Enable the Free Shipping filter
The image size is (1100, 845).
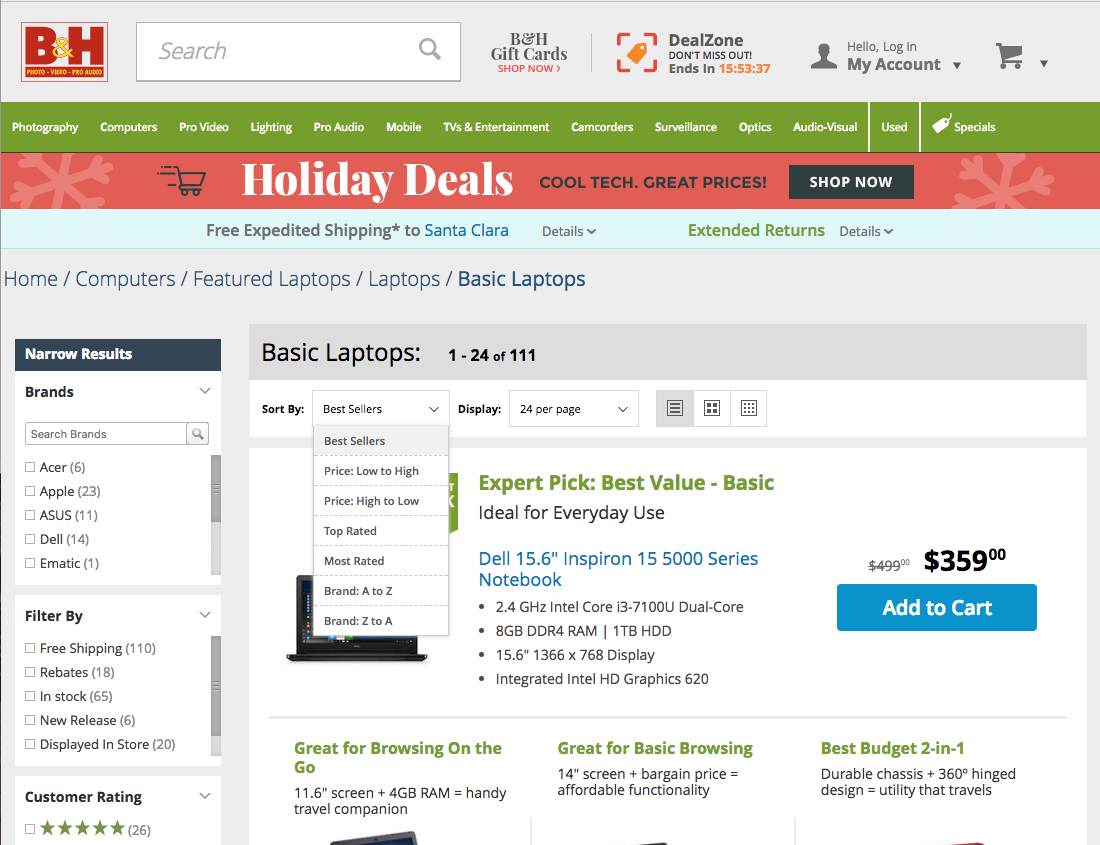[x=30, y=648]
